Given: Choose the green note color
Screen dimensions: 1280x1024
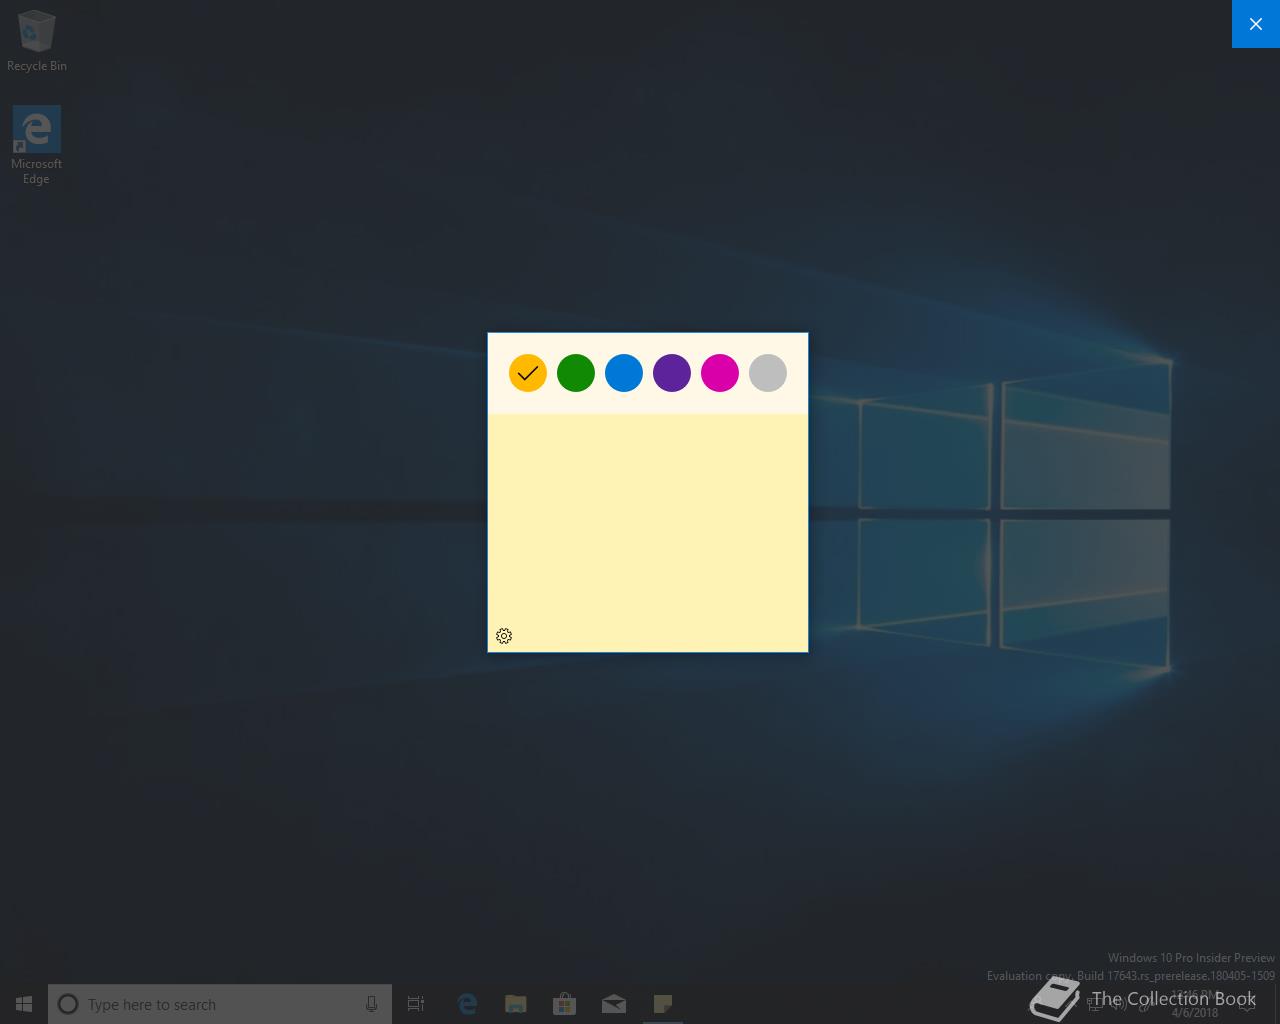Looking at the screenshot, I should pos(576,373).
